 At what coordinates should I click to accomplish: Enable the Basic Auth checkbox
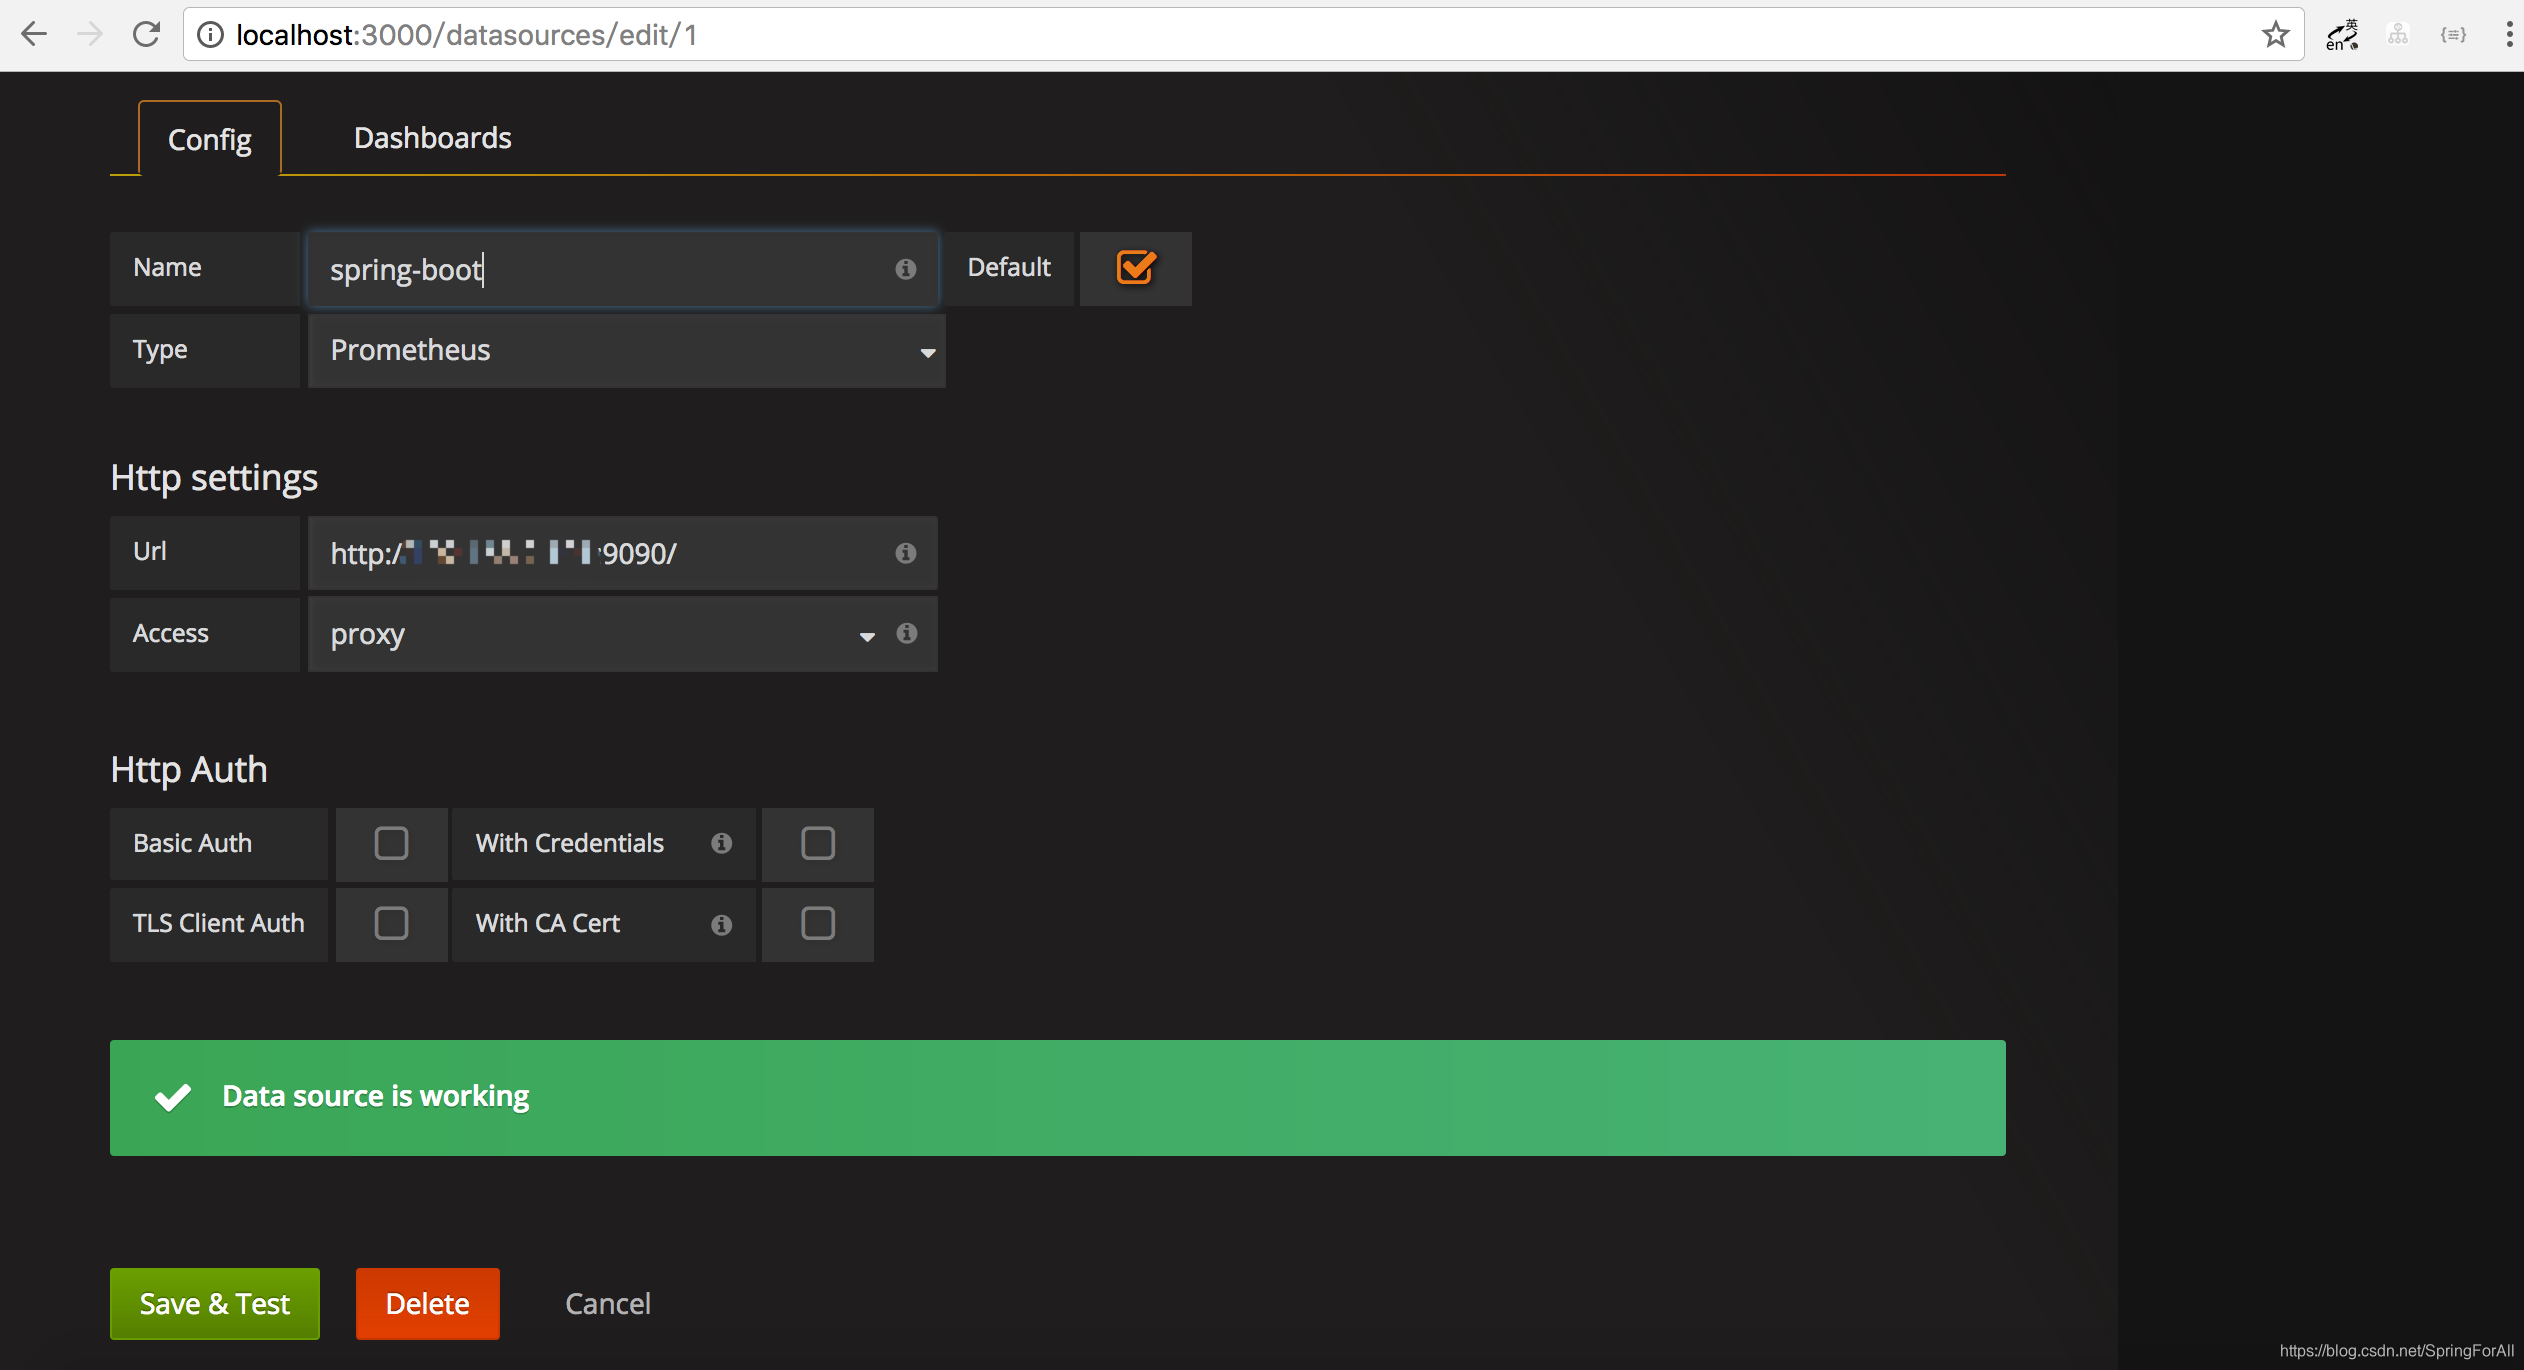(x=391, y=843)
